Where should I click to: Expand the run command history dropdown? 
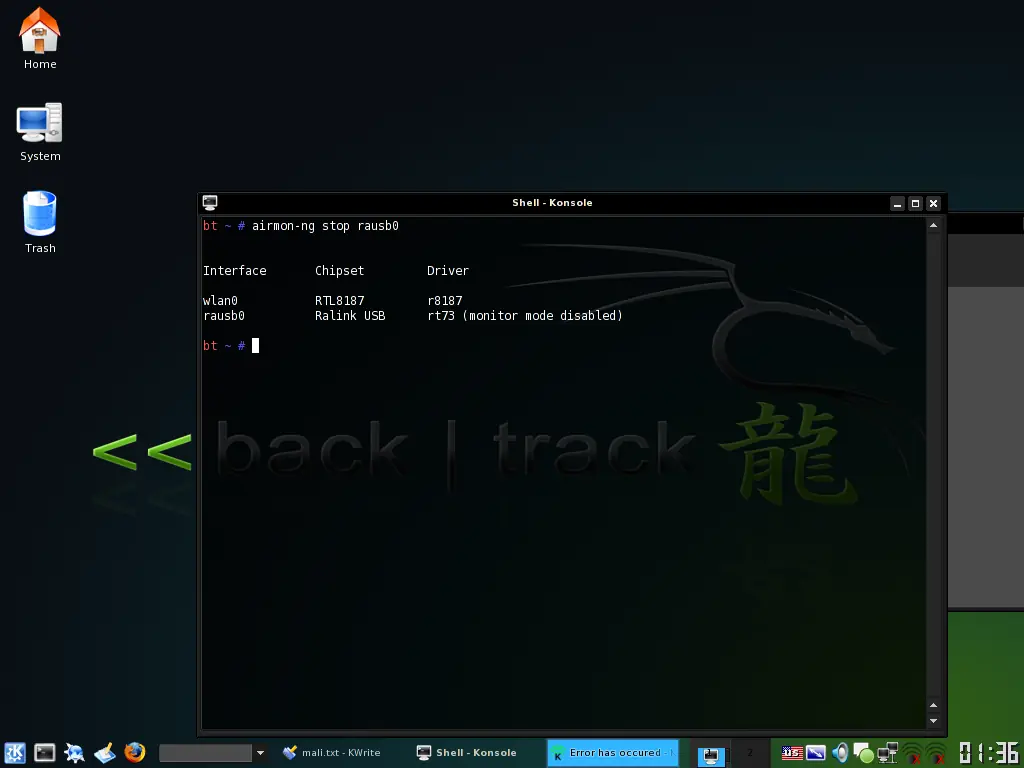click(260, 753)
